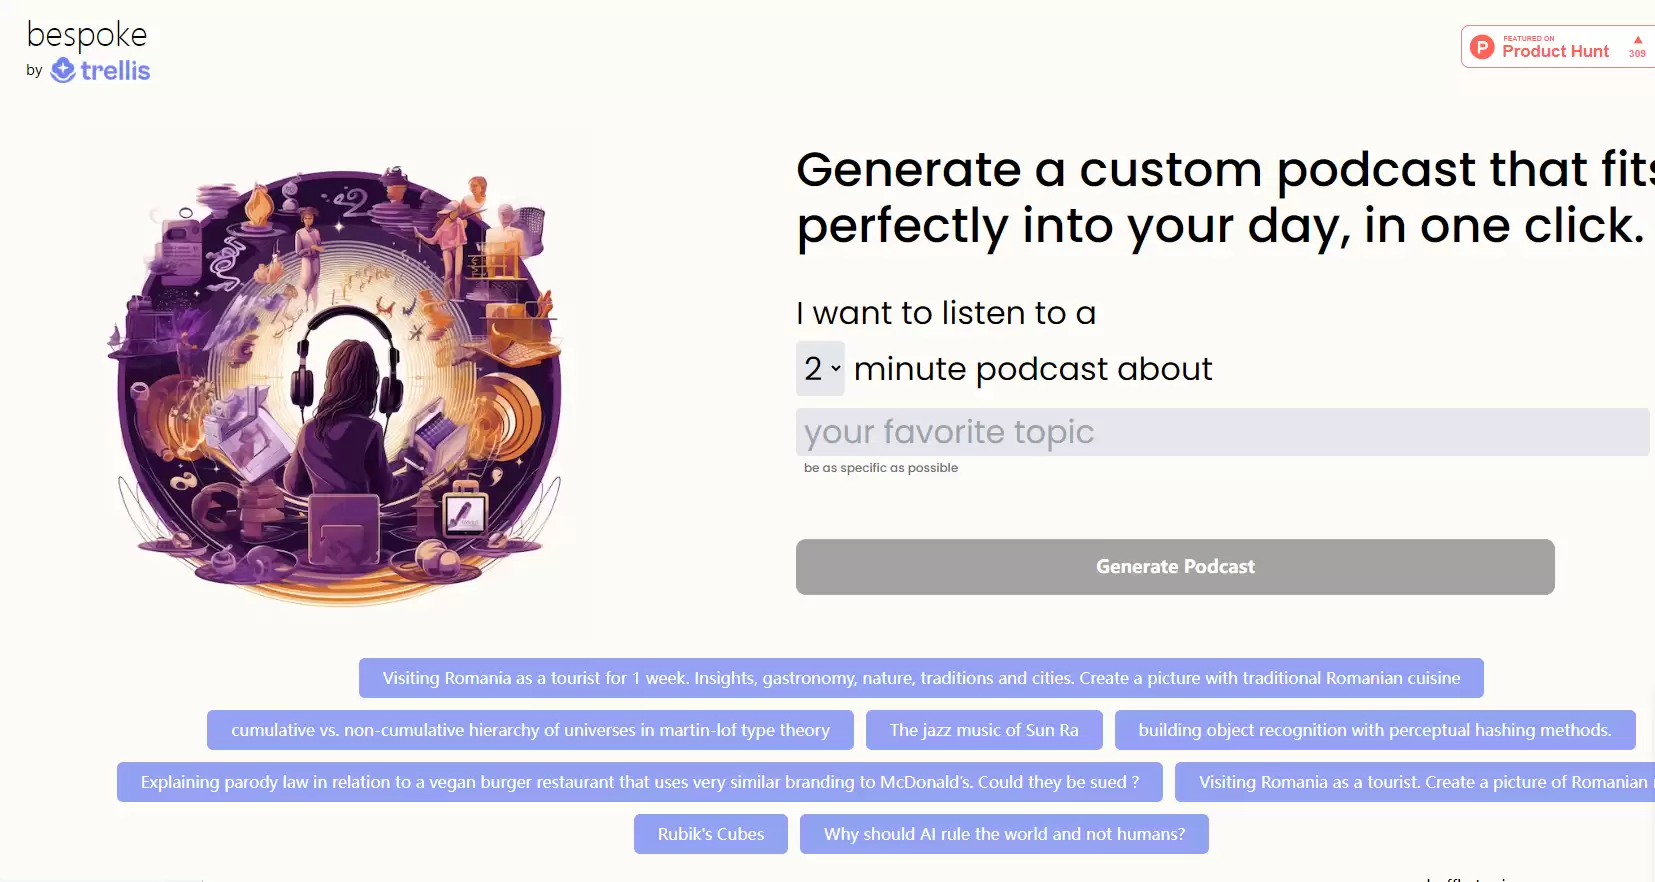Click the Product Hunt P icon

click(1482, 47)
